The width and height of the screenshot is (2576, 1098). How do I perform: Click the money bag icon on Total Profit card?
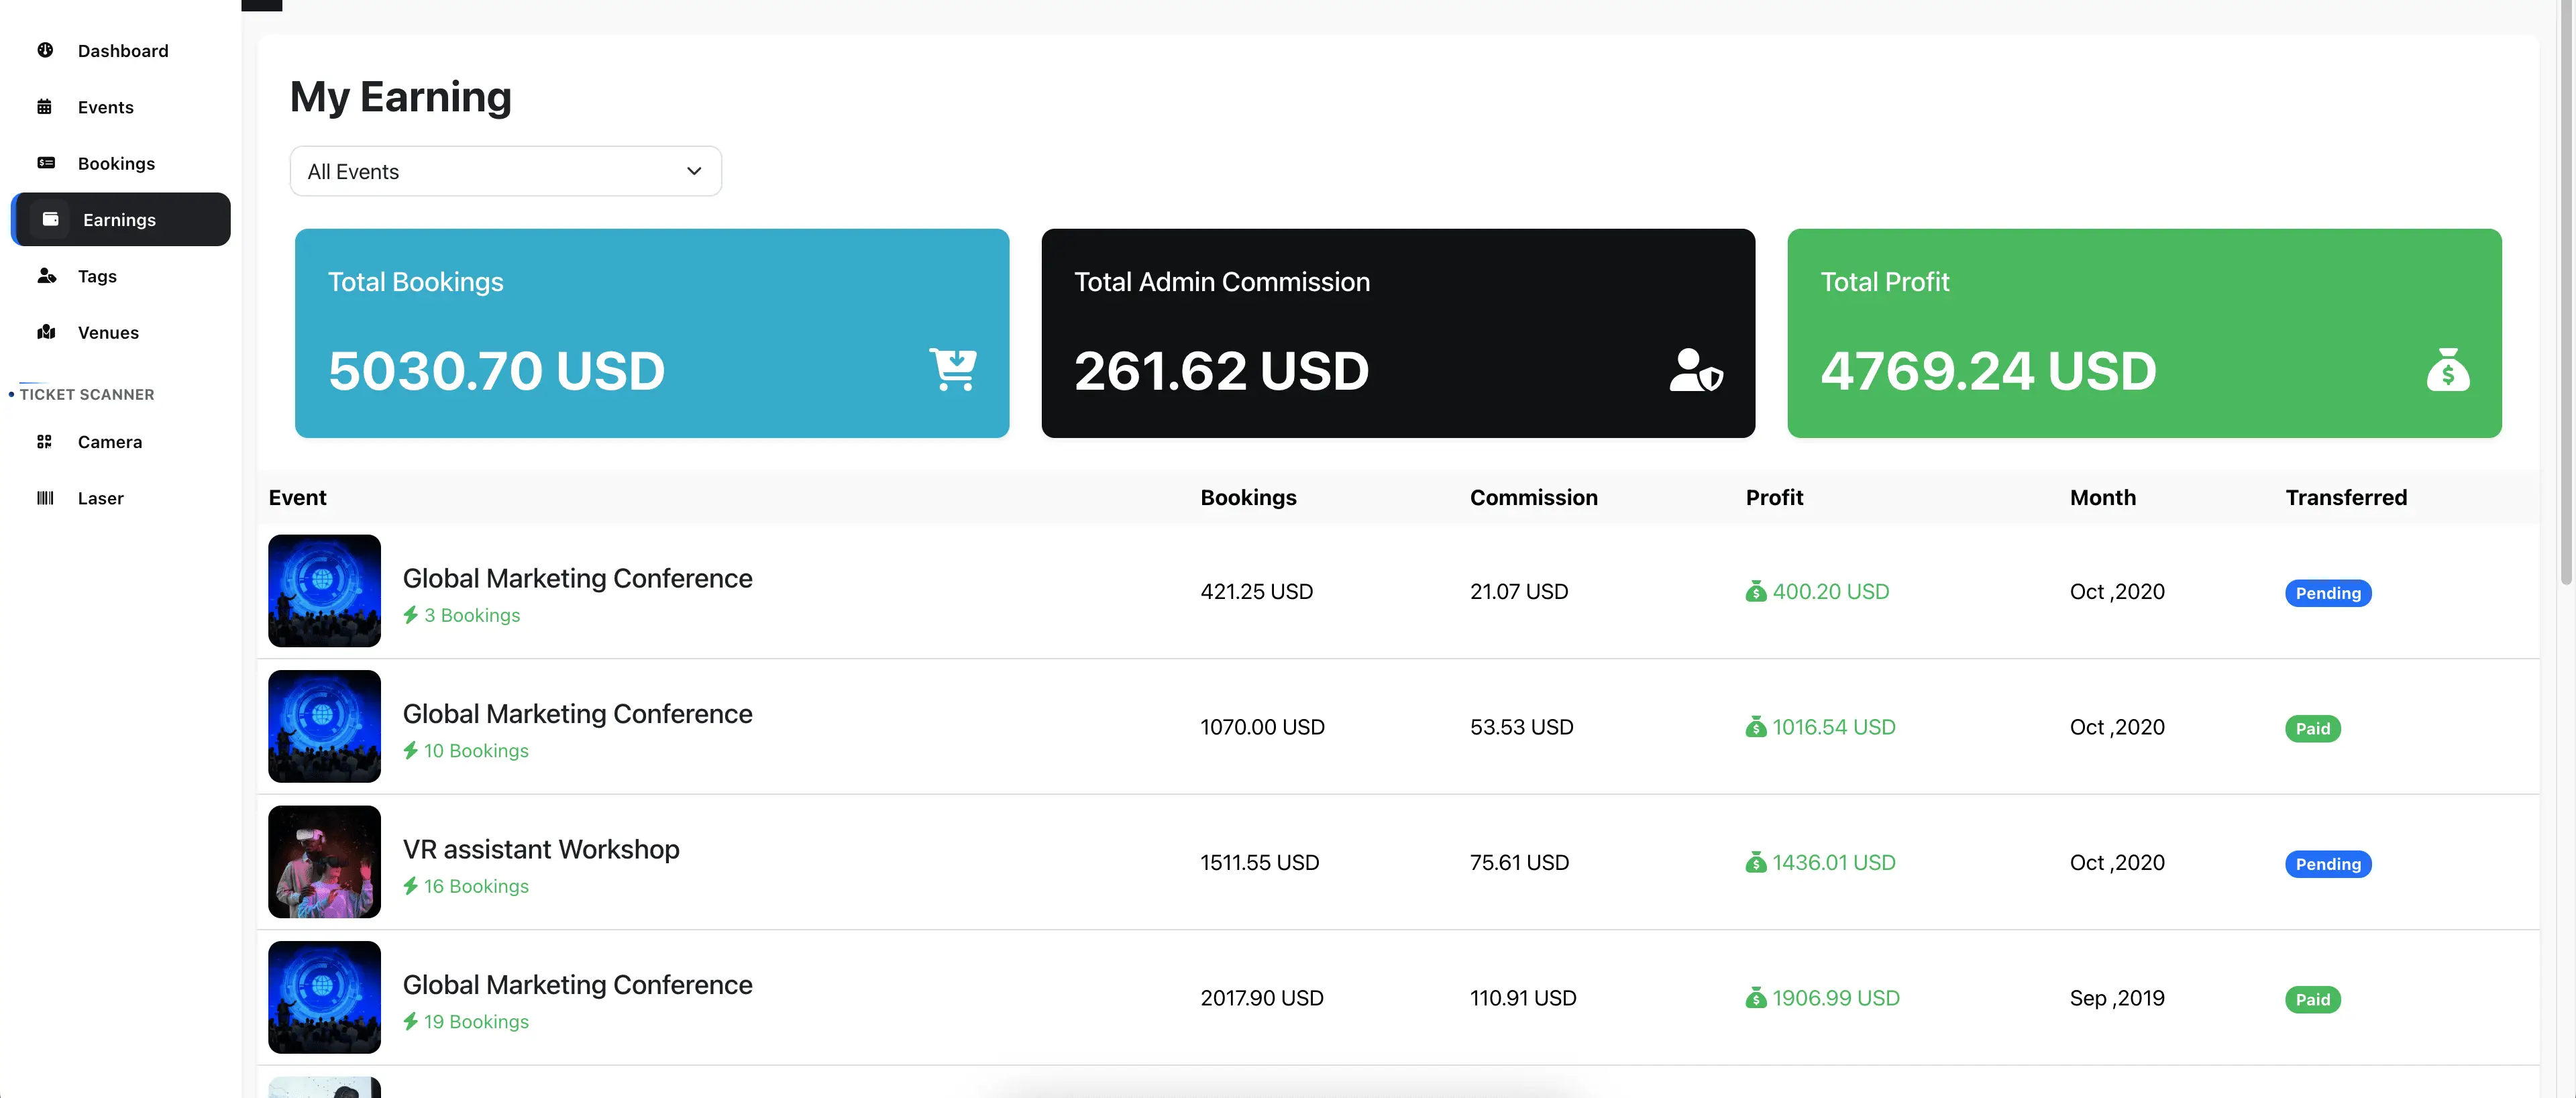point(2447,371)
